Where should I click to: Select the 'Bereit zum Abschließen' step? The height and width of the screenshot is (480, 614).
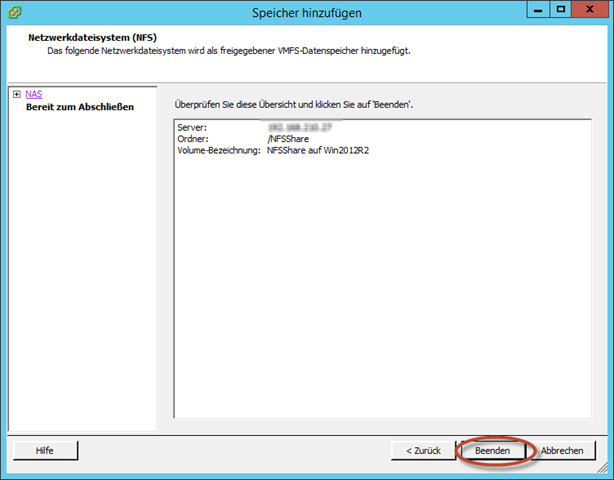[x=80, y=107]
